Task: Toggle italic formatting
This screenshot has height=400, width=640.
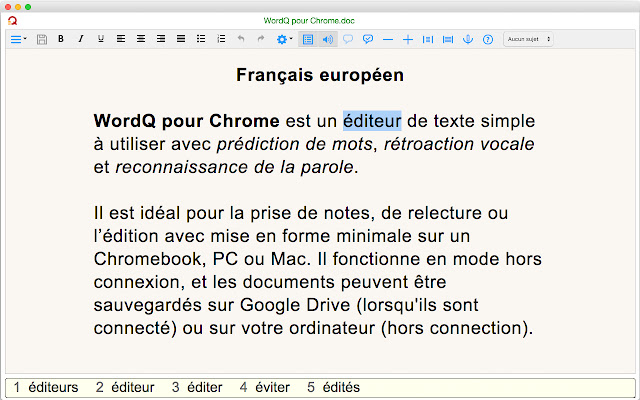Action: 81,39
